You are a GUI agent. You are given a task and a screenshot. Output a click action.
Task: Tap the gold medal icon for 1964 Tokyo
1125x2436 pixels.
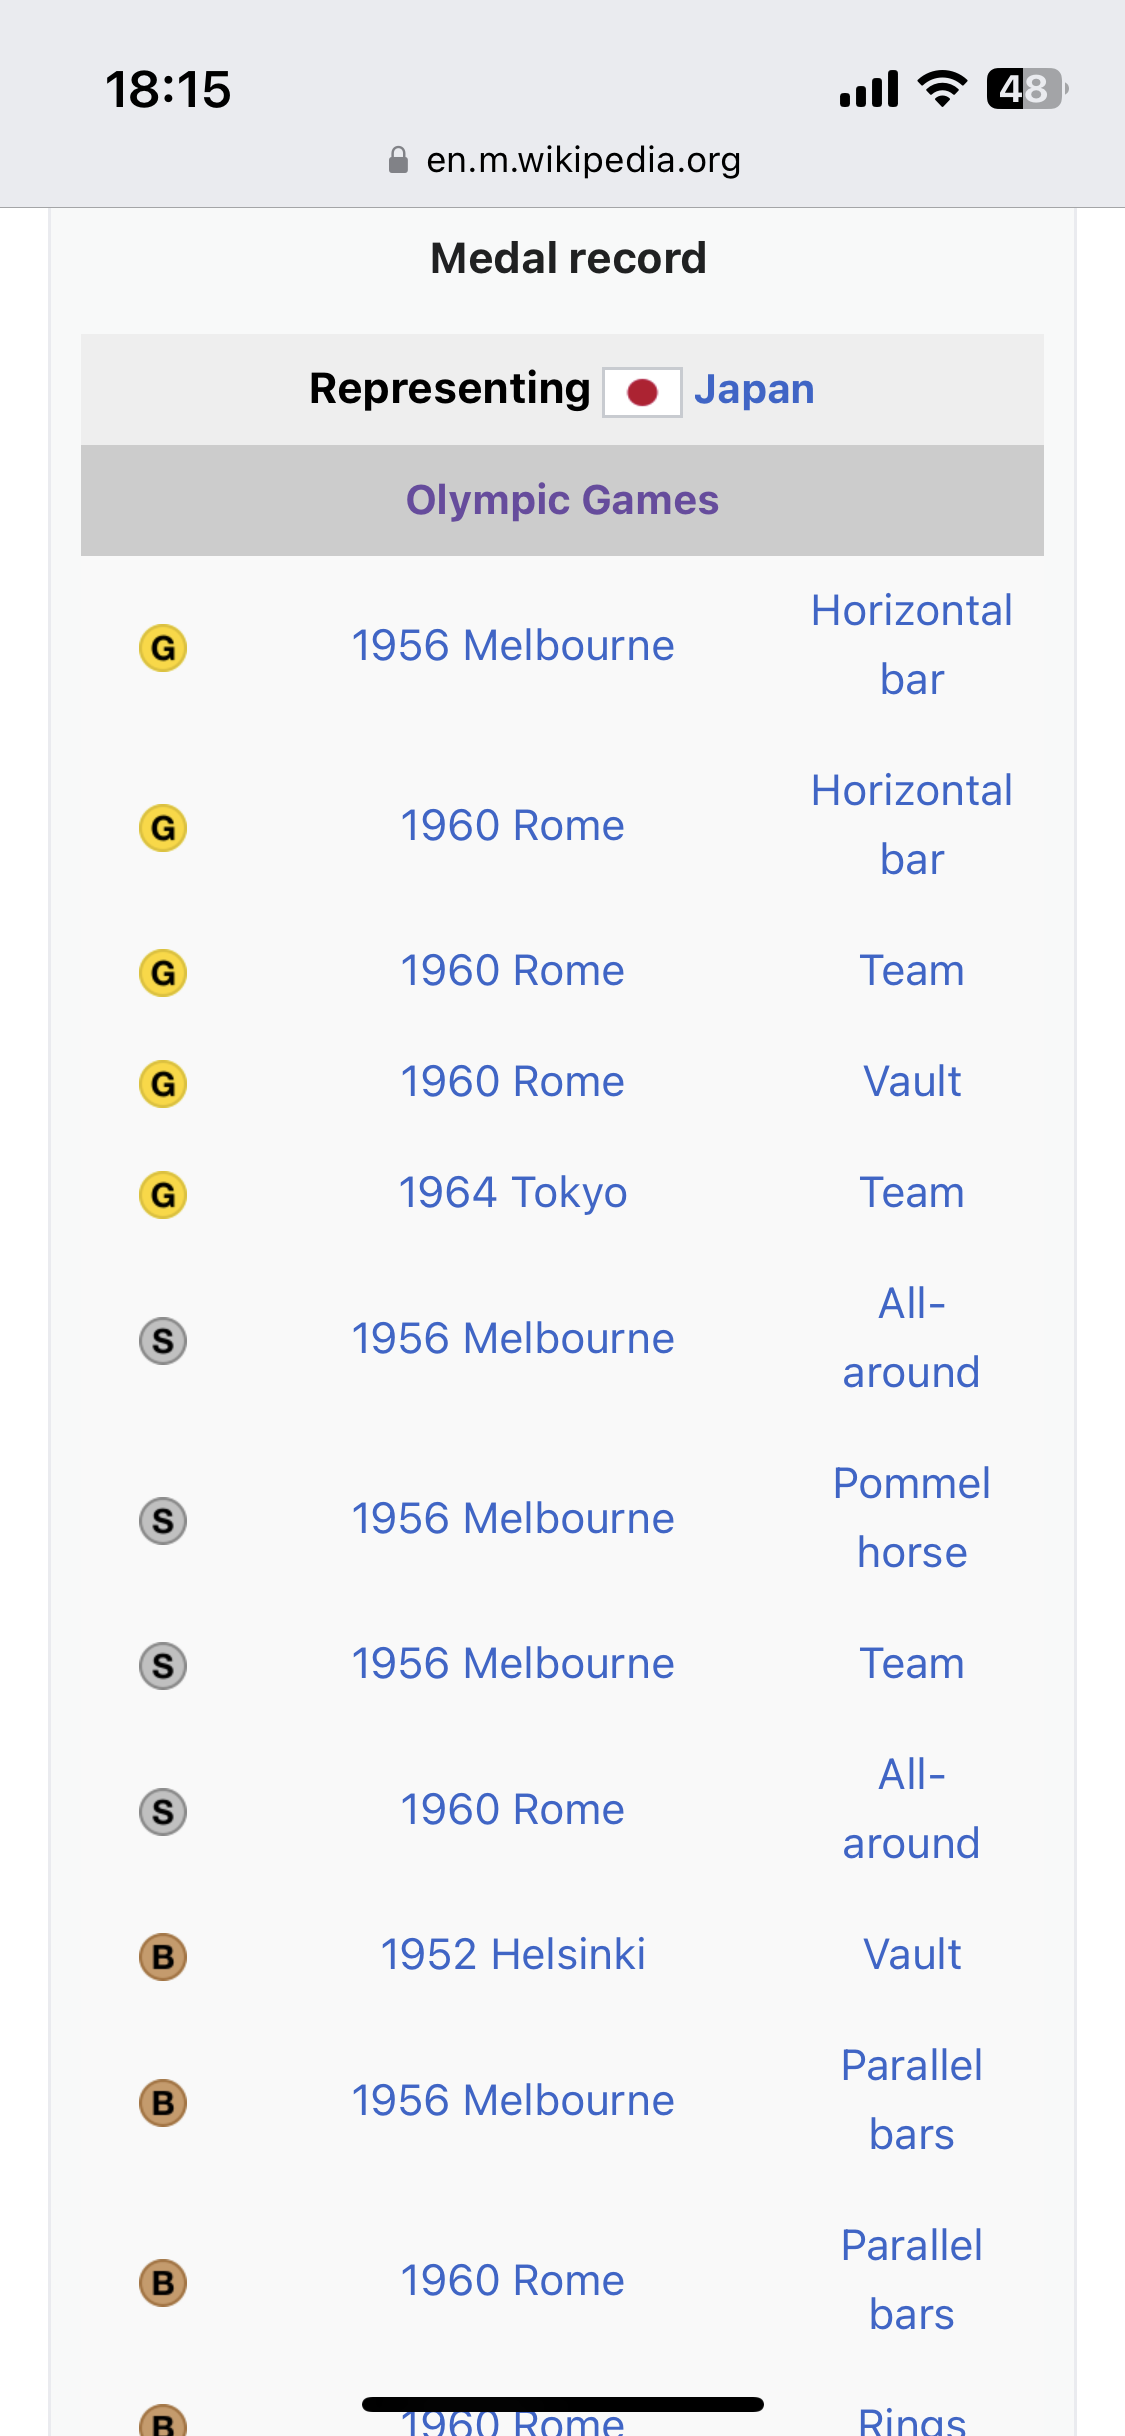point(163,1195)
